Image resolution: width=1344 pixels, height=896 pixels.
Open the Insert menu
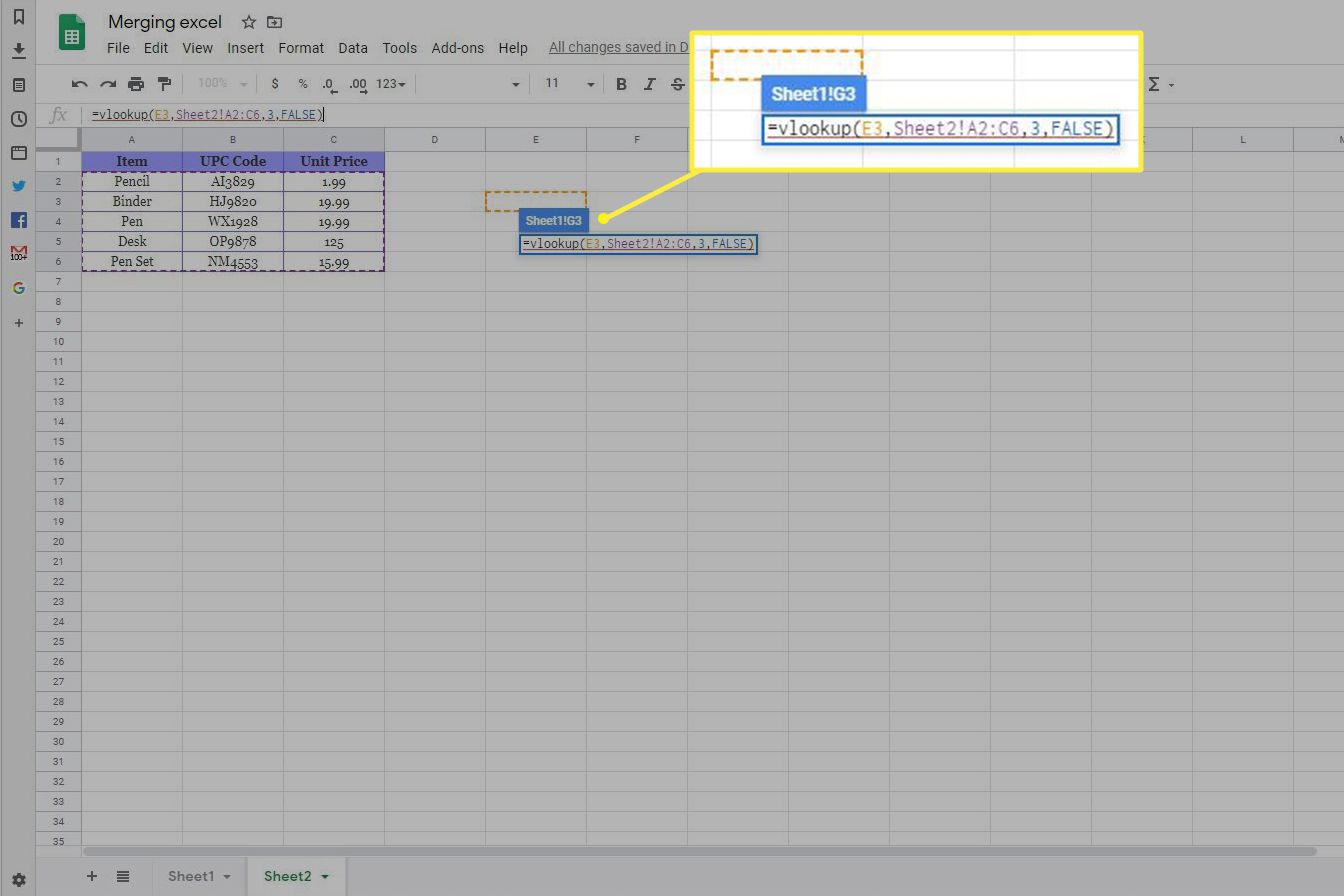click(x=246, y=48)
